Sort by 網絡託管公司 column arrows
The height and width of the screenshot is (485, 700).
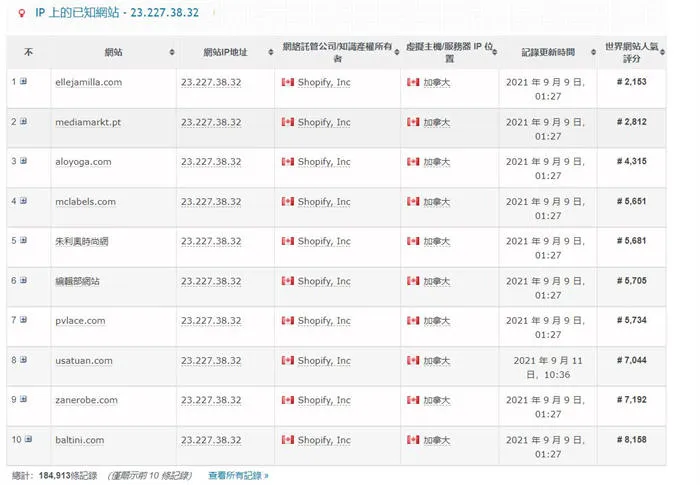click(x=396, y=52)
